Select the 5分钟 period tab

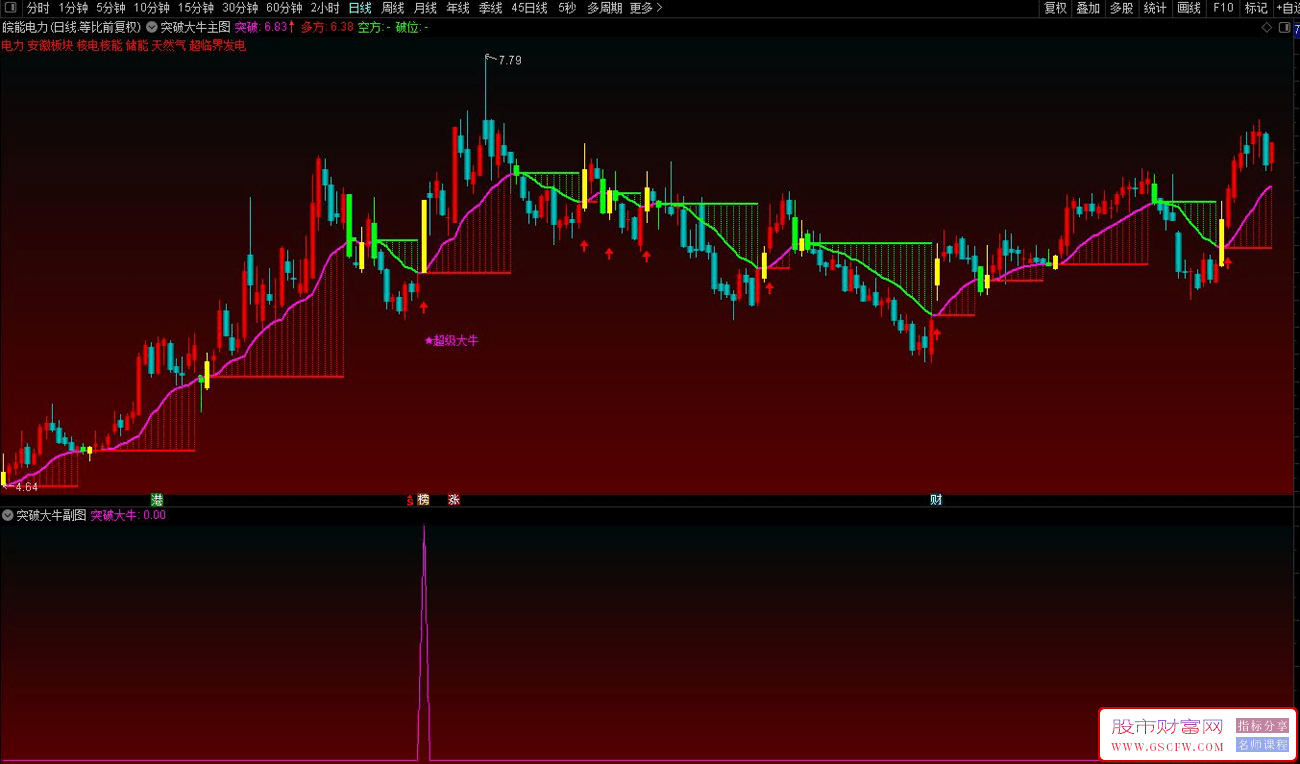(111, 8)
